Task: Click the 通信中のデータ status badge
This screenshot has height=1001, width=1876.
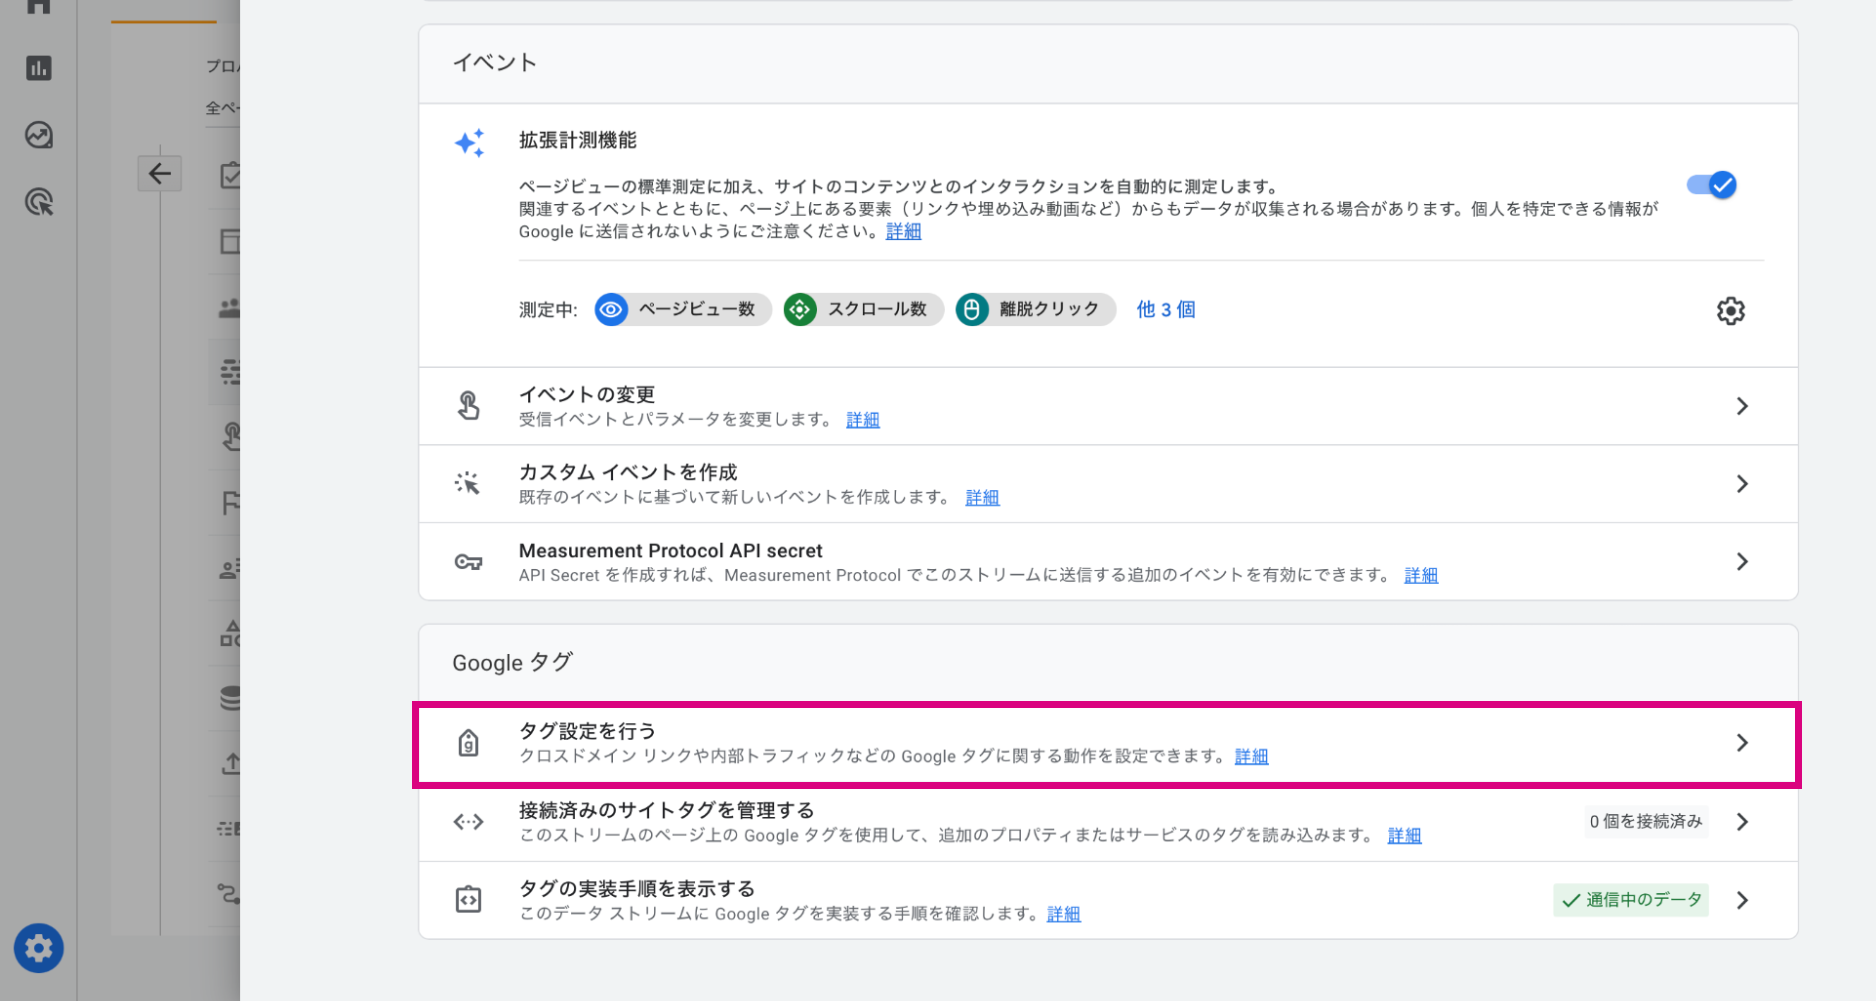Action: [x=1631, y=900]
